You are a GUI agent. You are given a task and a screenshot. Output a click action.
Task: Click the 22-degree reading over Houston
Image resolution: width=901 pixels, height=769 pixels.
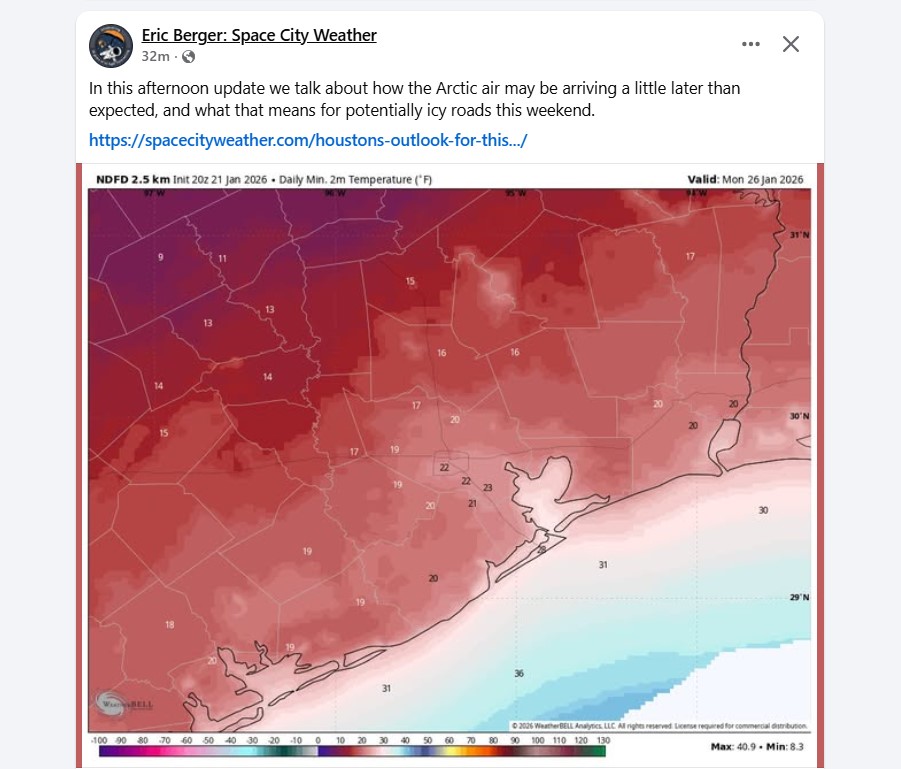pos(444,465)
